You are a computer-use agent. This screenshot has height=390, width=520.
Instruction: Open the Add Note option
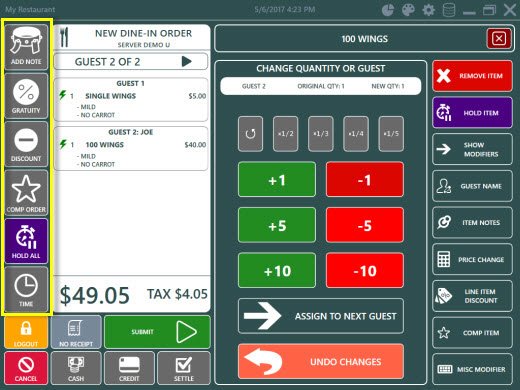pyautogui.click(x=26, y=46)
